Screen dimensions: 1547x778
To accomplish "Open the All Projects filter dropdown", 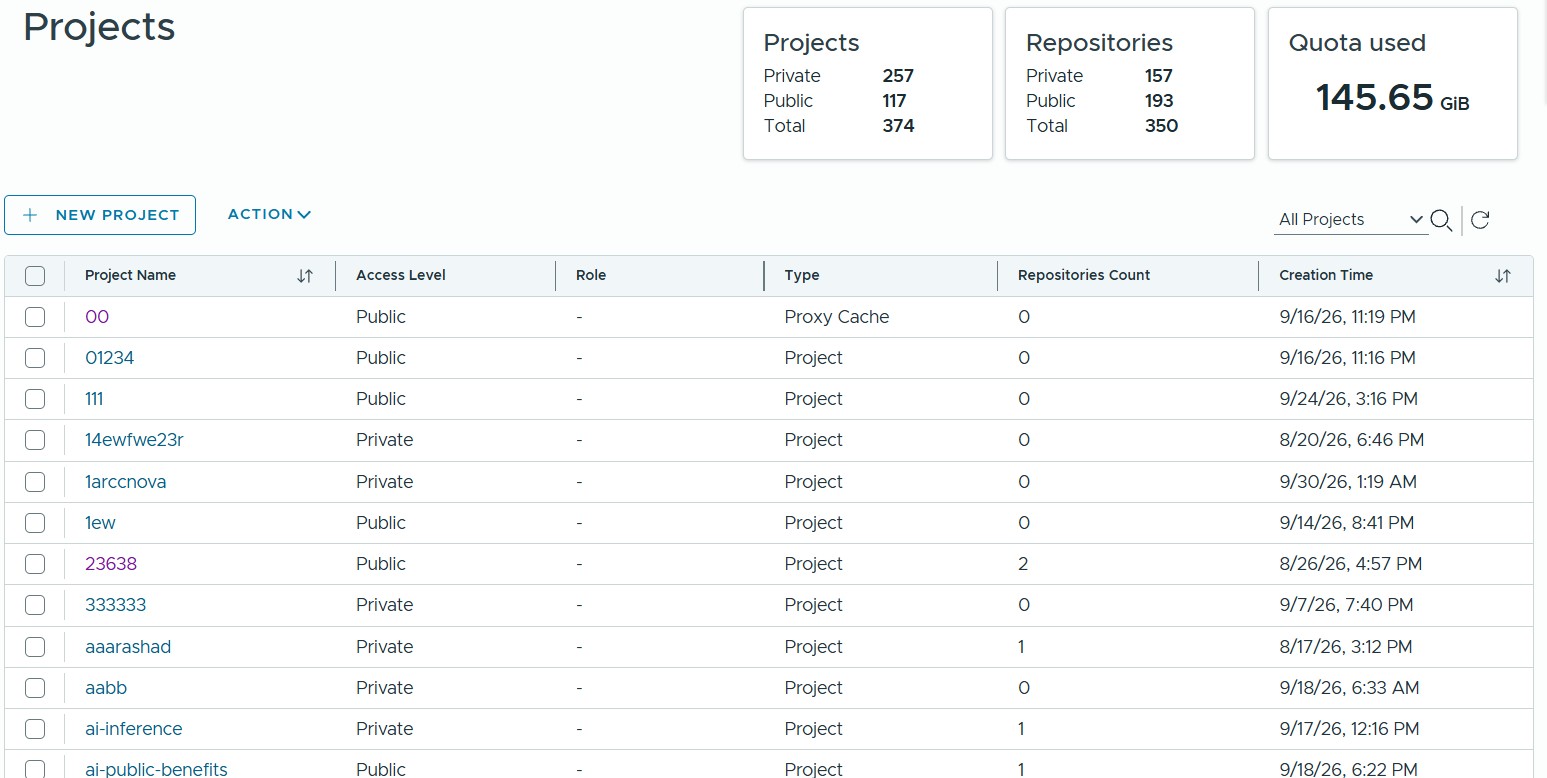I will coord(1351,220).
